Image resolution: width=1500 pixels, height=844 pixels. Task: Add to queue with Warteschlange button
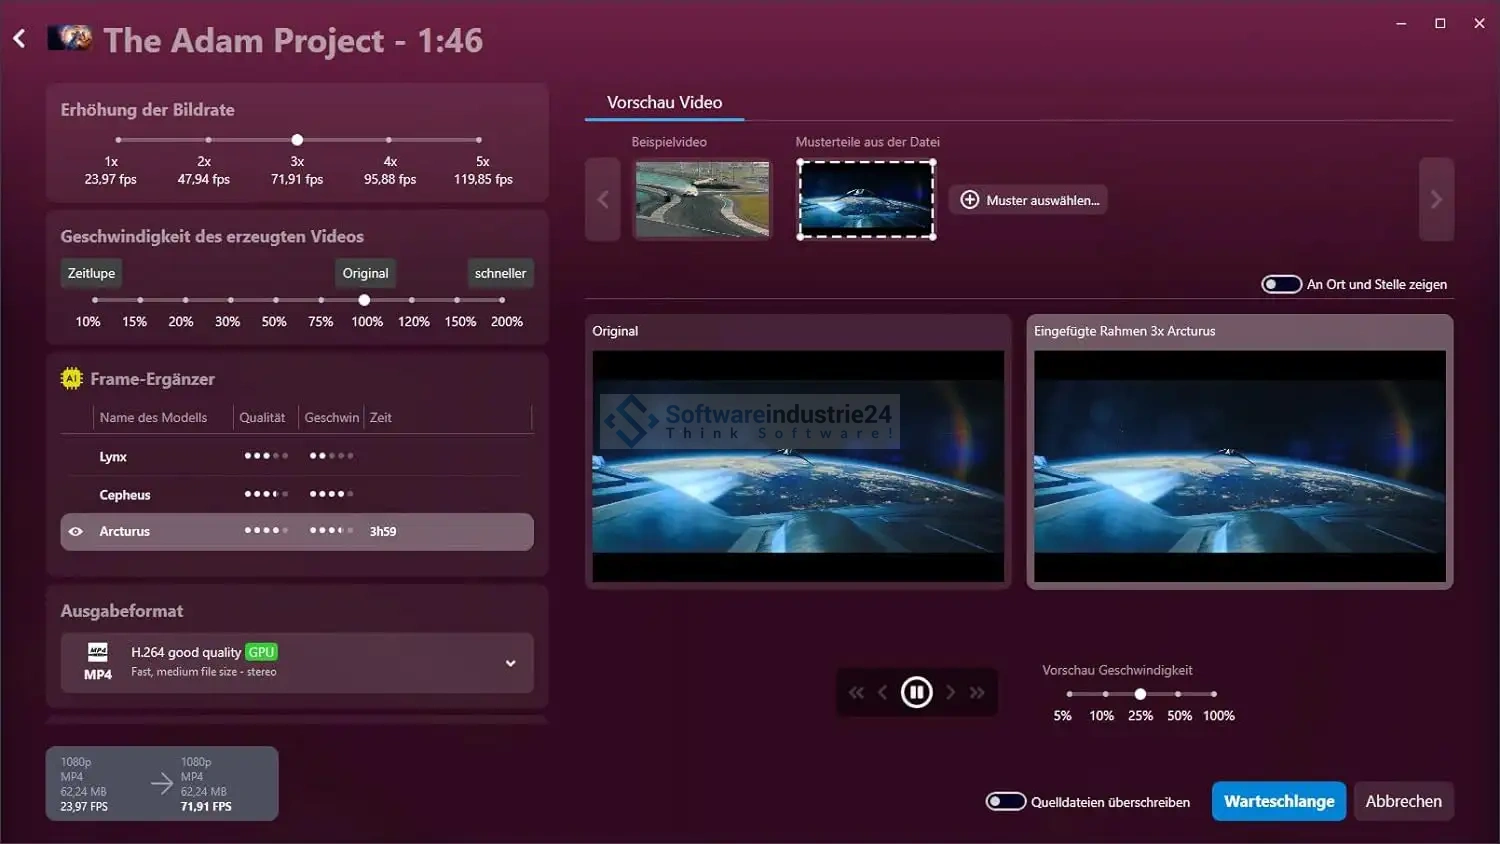[1278, 801]
